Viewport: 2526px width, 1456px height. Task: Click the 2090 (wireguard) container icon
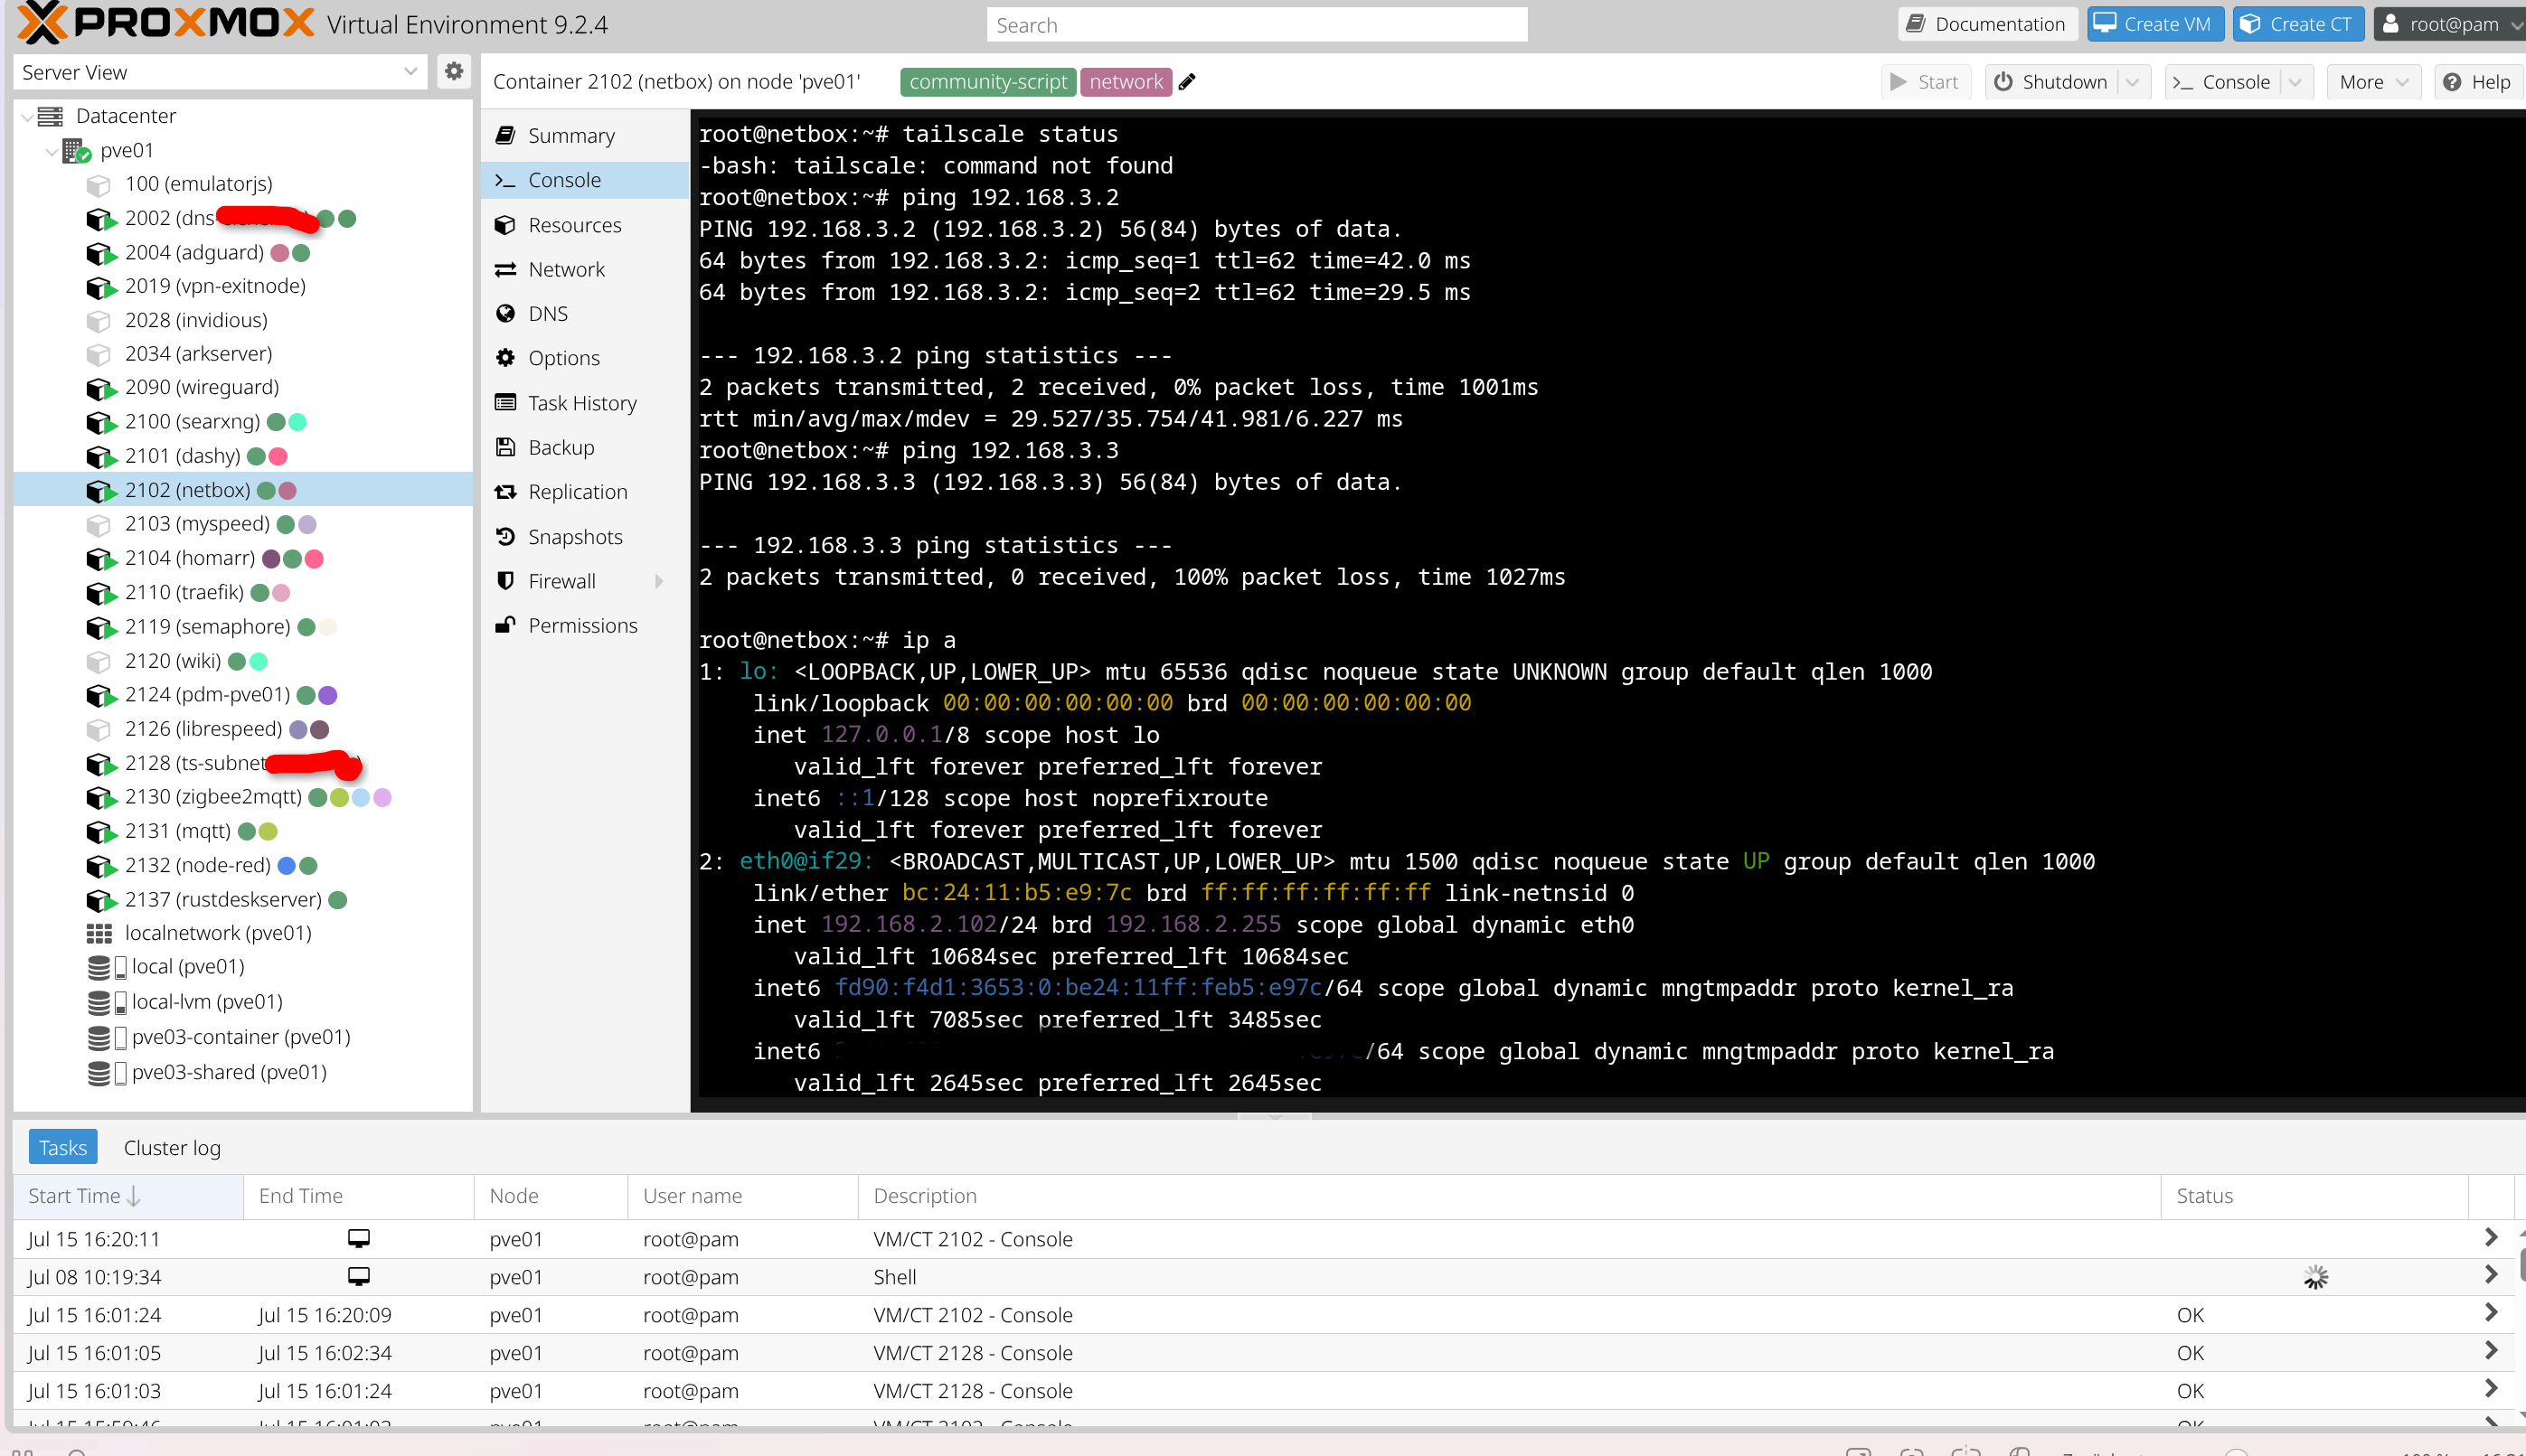(100, 388)
